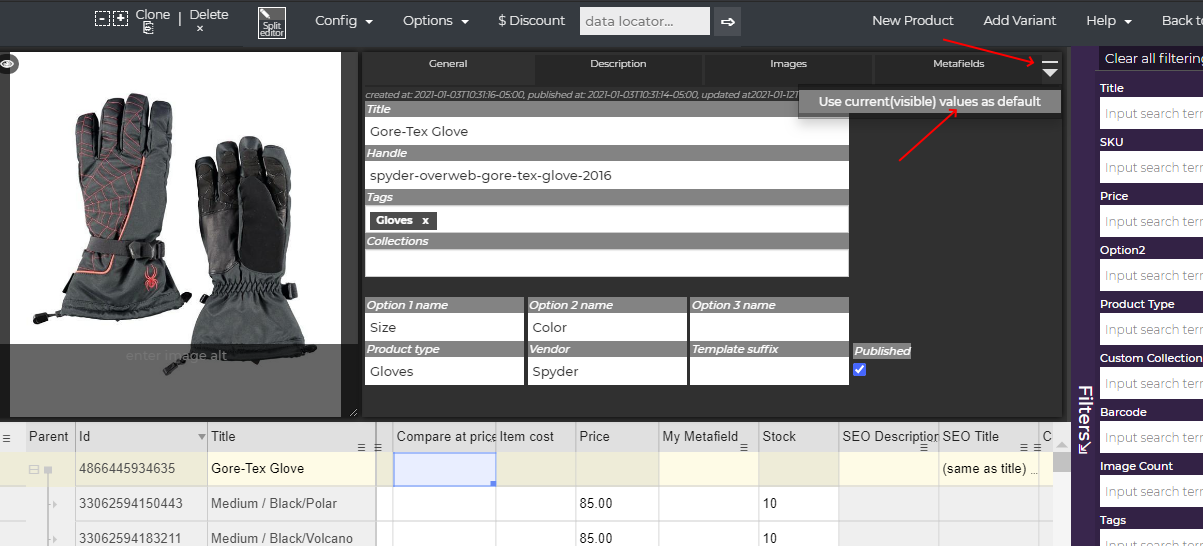This screenshot has height=546, width=1203.
Task: Click the New Product button
Action: [912, 21]
